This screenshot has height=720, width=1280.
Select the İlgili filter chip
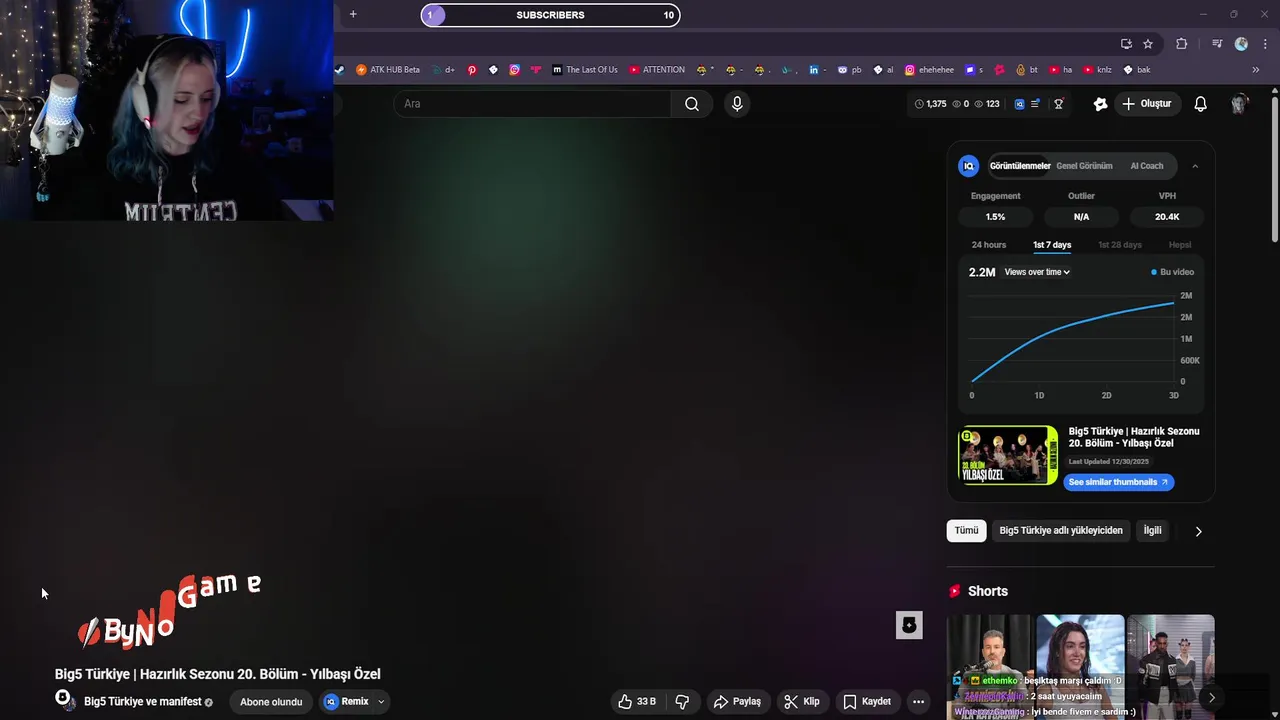[x=1153, y=531]
